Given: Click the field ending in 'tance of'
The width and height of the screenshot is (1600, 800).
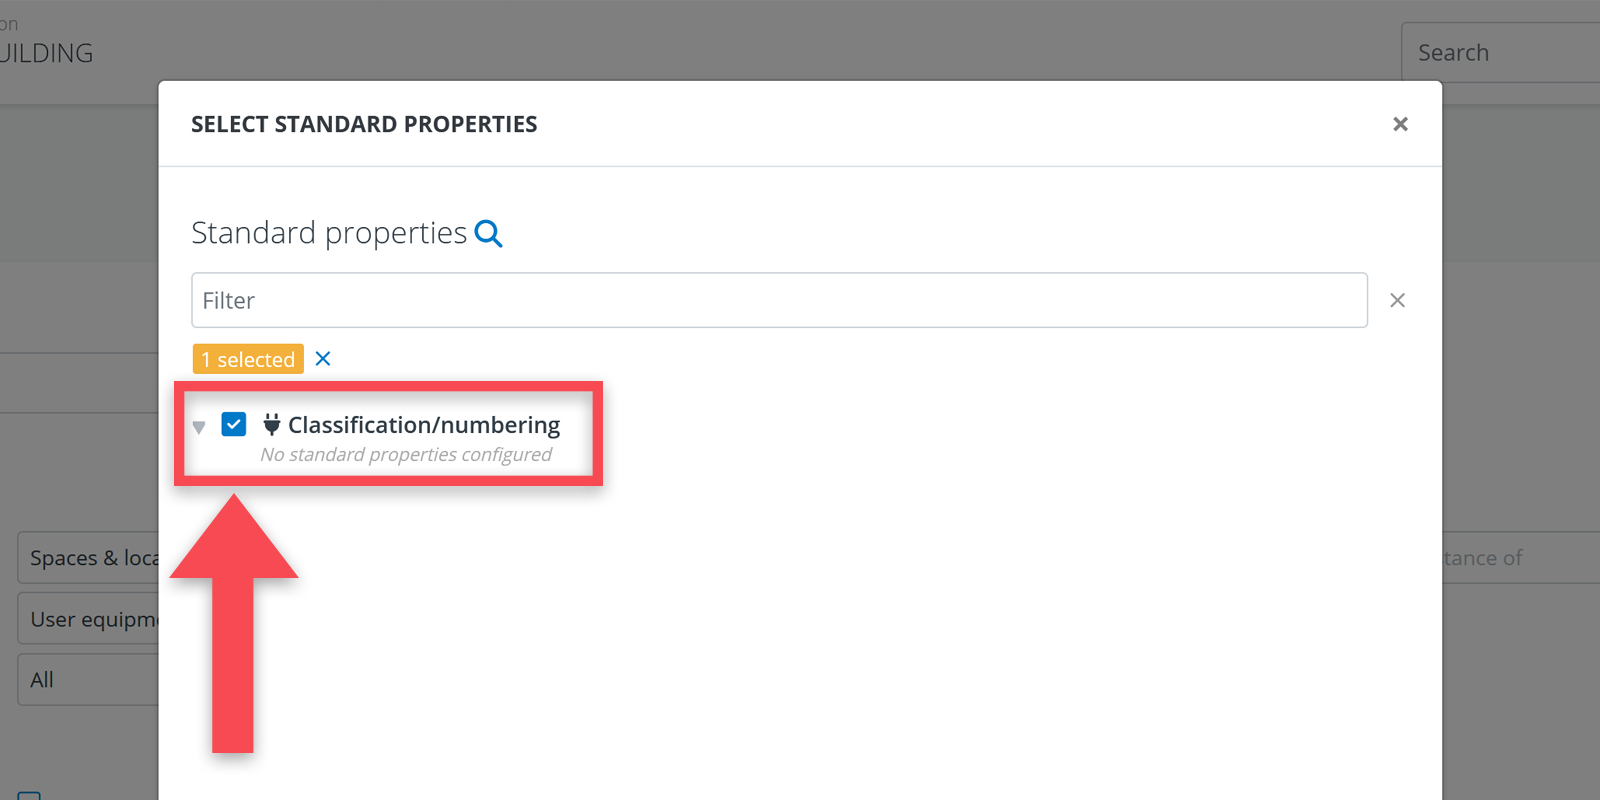Looking at the screenshot, I should (x=1520, y=558).
